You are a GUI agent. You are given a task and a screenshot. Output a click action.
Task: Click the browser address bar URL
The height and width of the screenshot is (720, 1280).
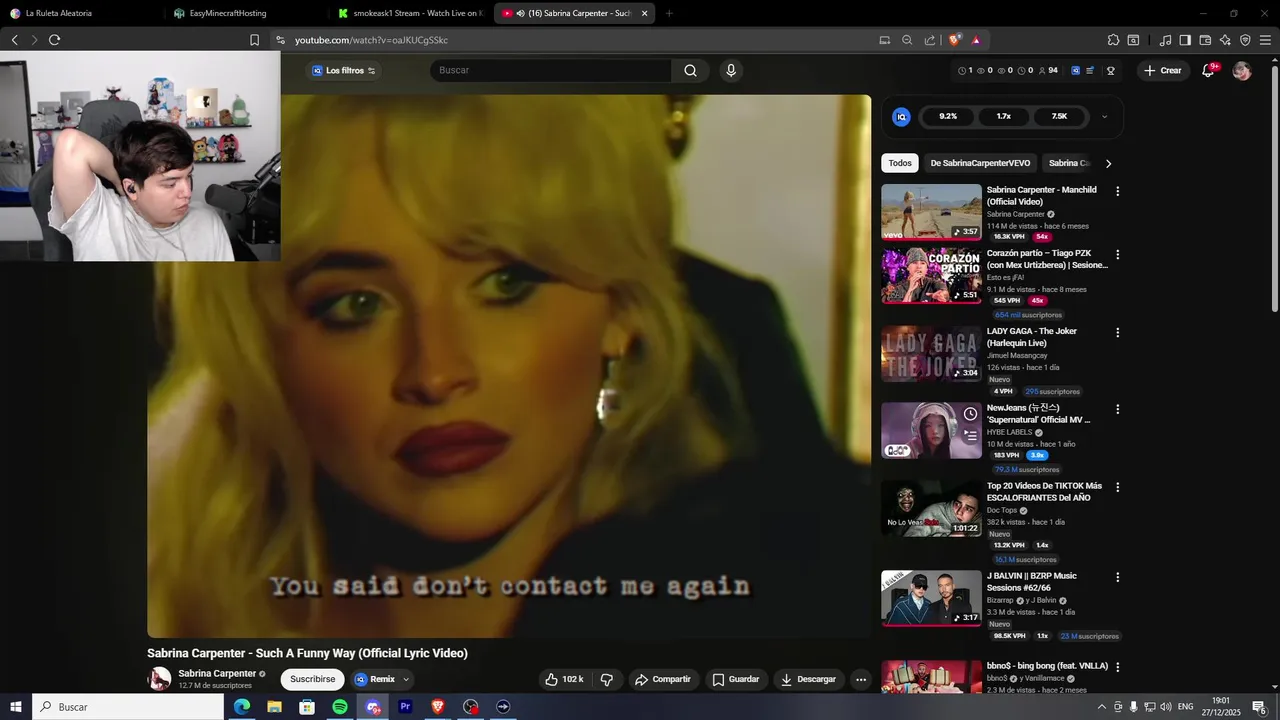(x=371, y=40)
